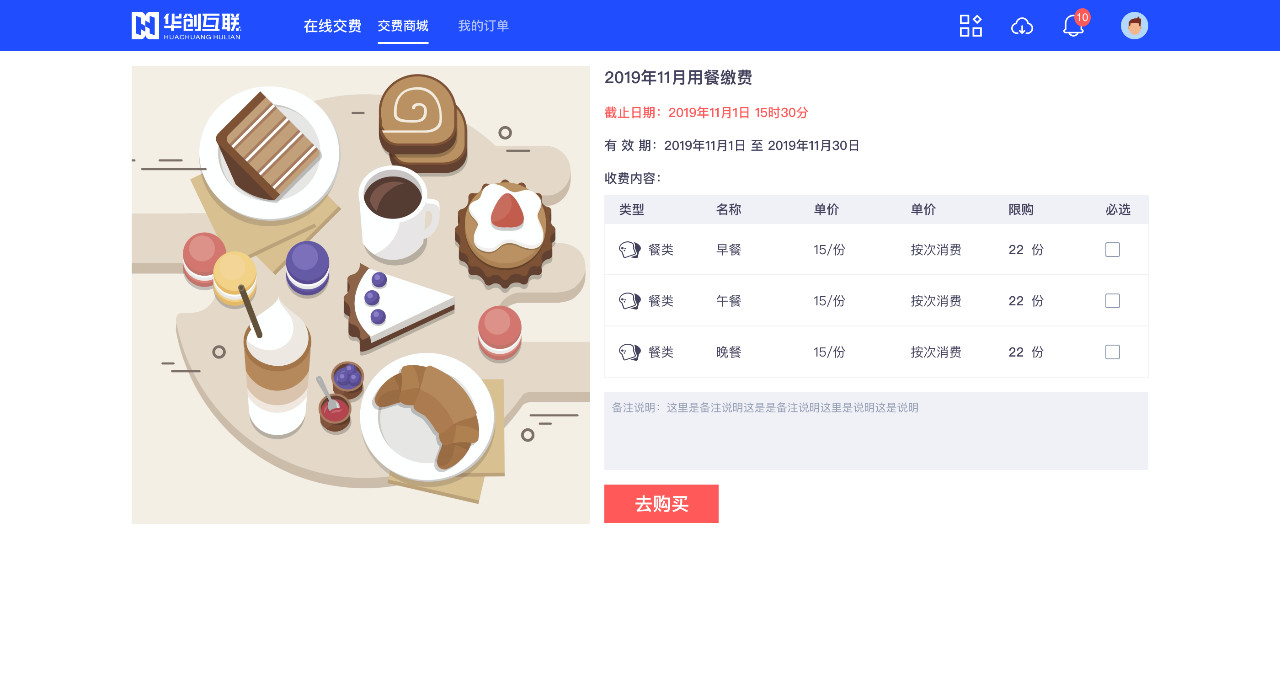Click the dessert product image
The height and width of the screenshot is (699, 1280).
(361, 295)
